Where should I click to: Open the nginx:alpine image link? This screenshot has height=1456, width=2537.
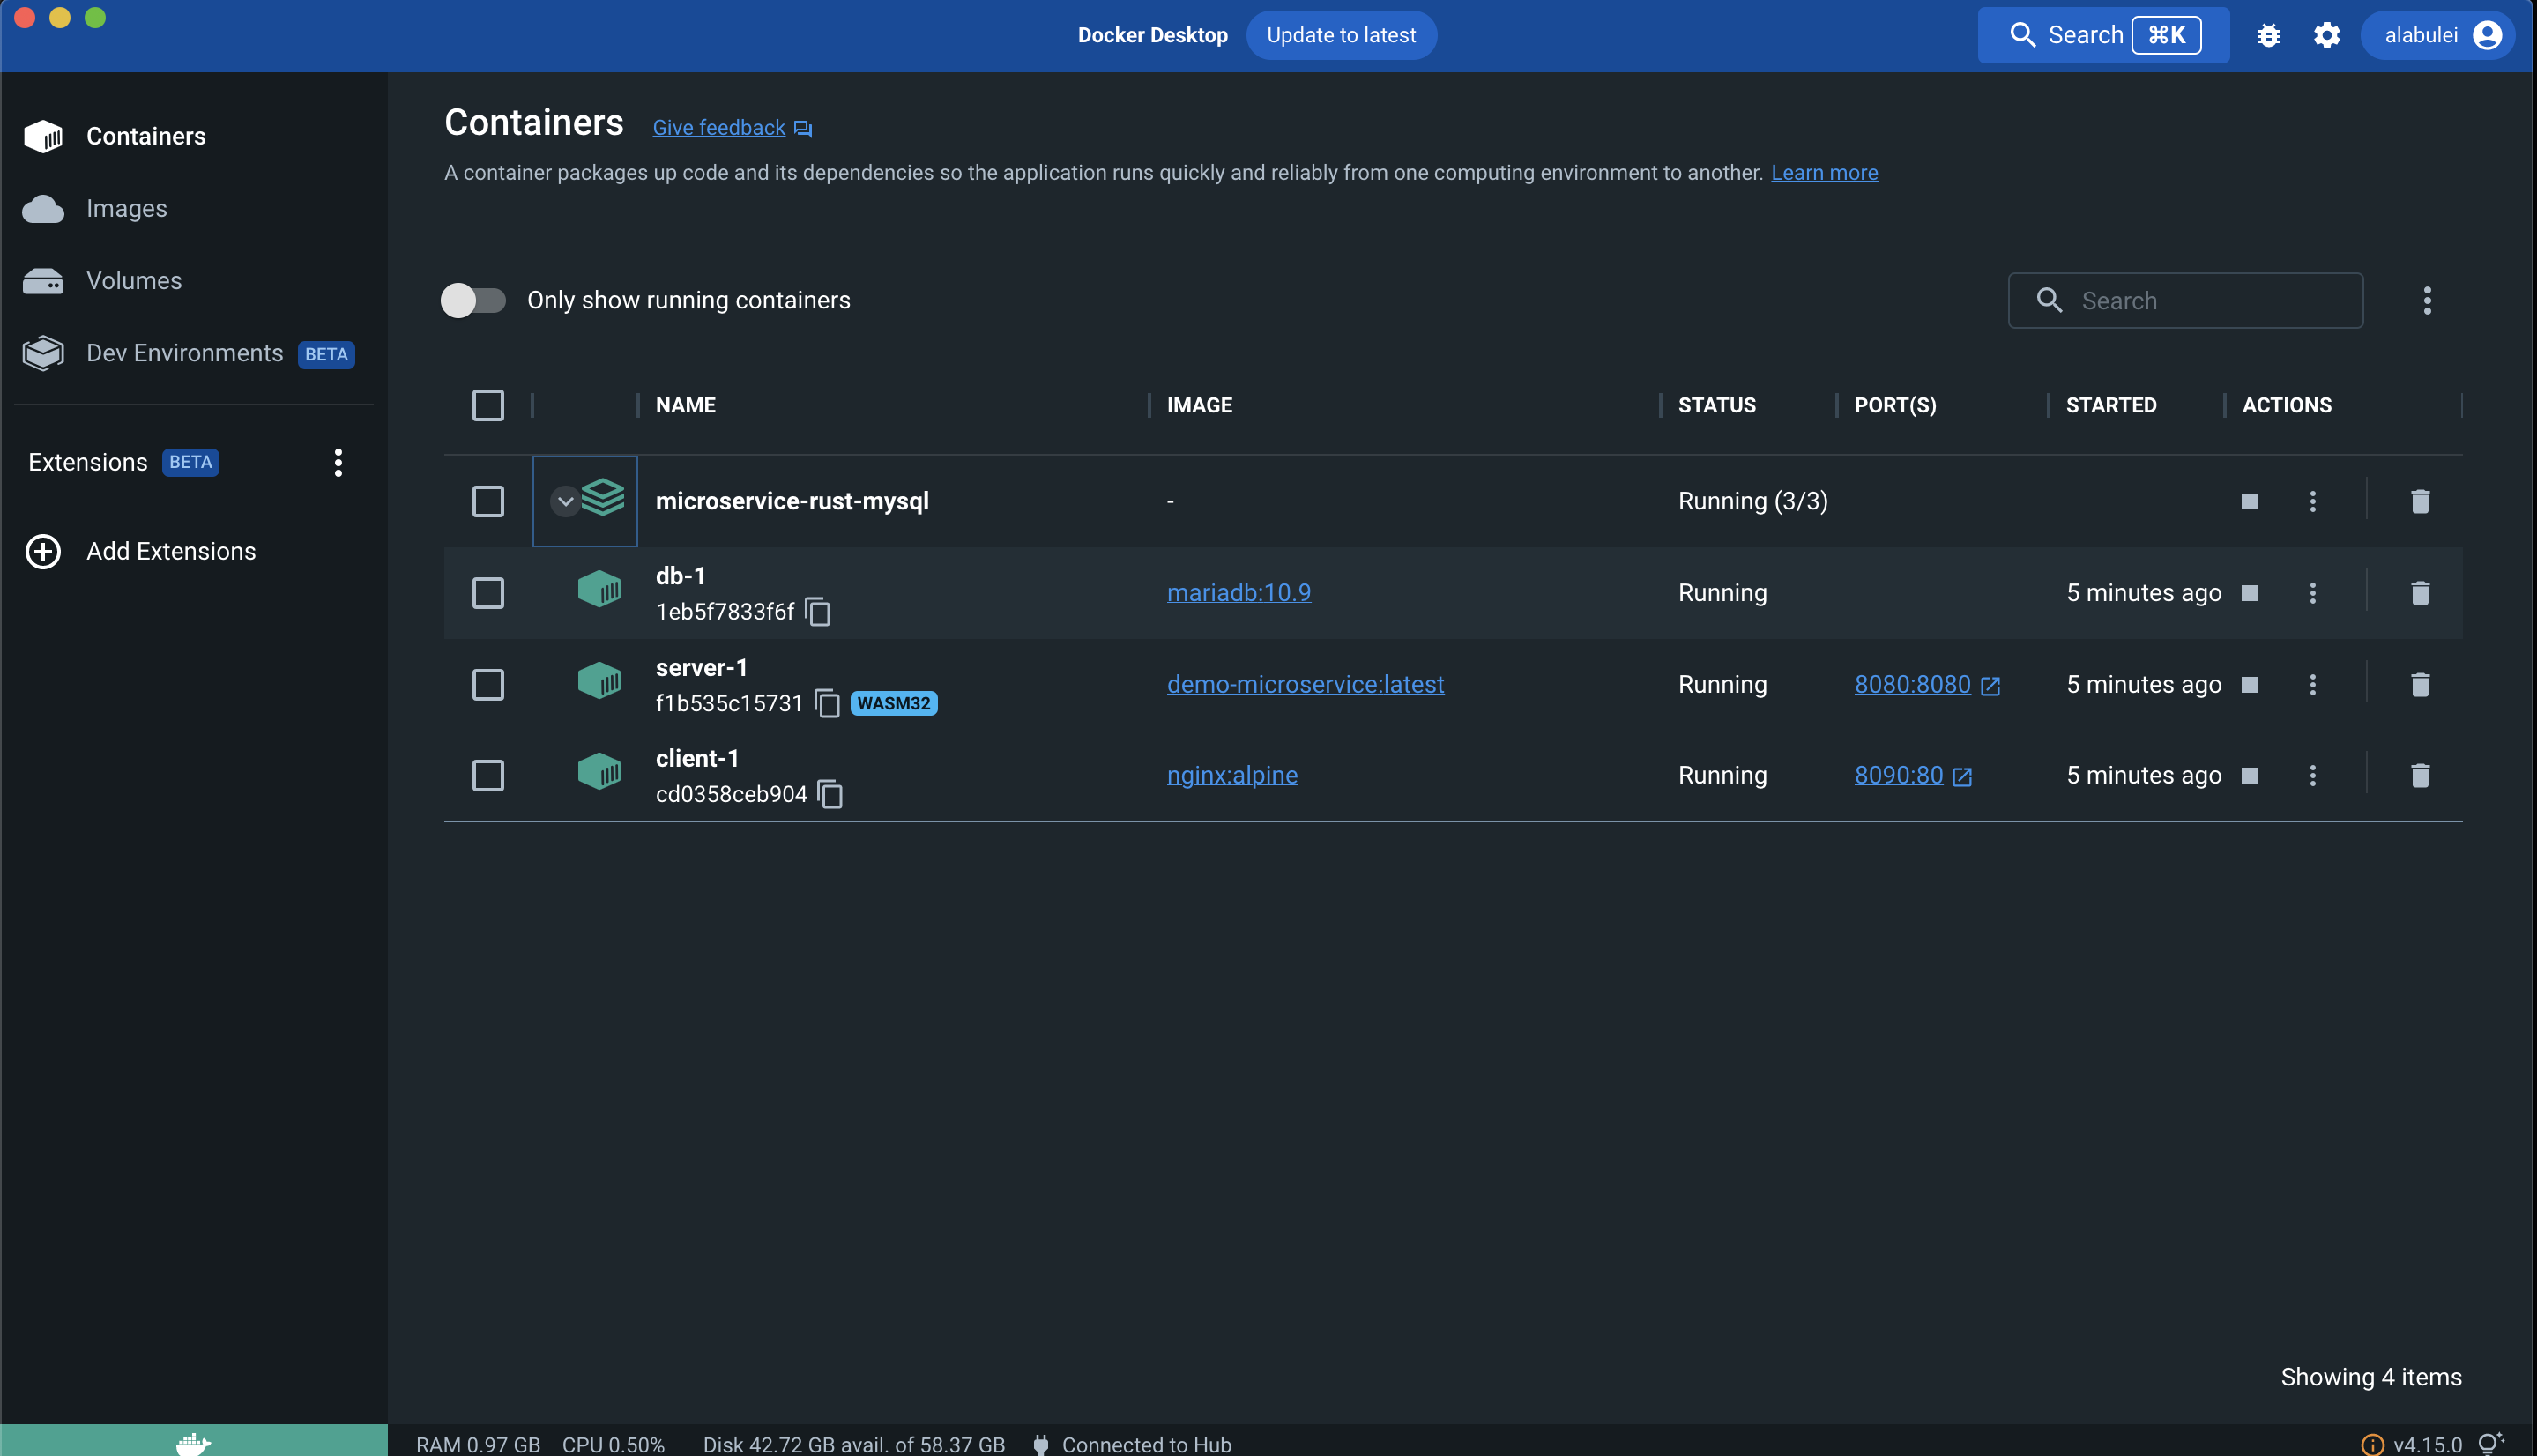tap(1232, 775)
